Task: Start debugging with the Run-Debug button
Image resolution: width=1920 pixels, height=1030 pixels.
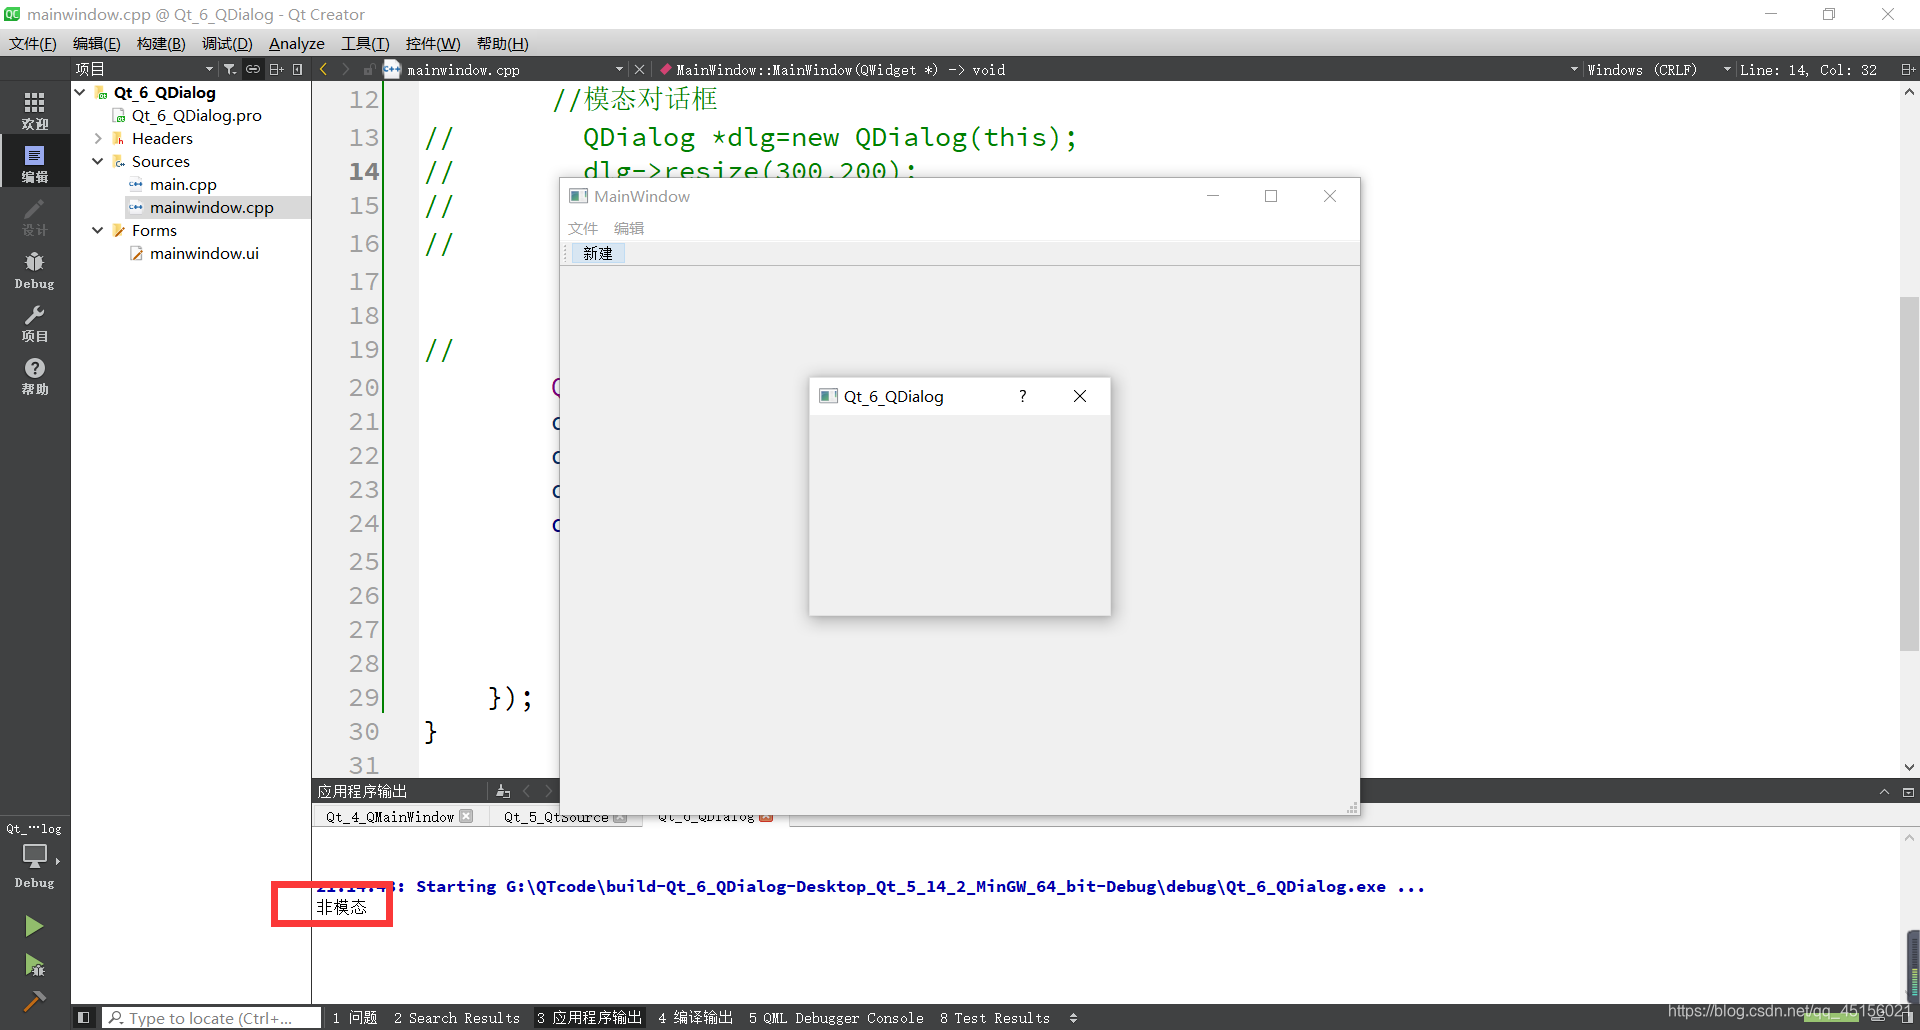Action: 34,964
